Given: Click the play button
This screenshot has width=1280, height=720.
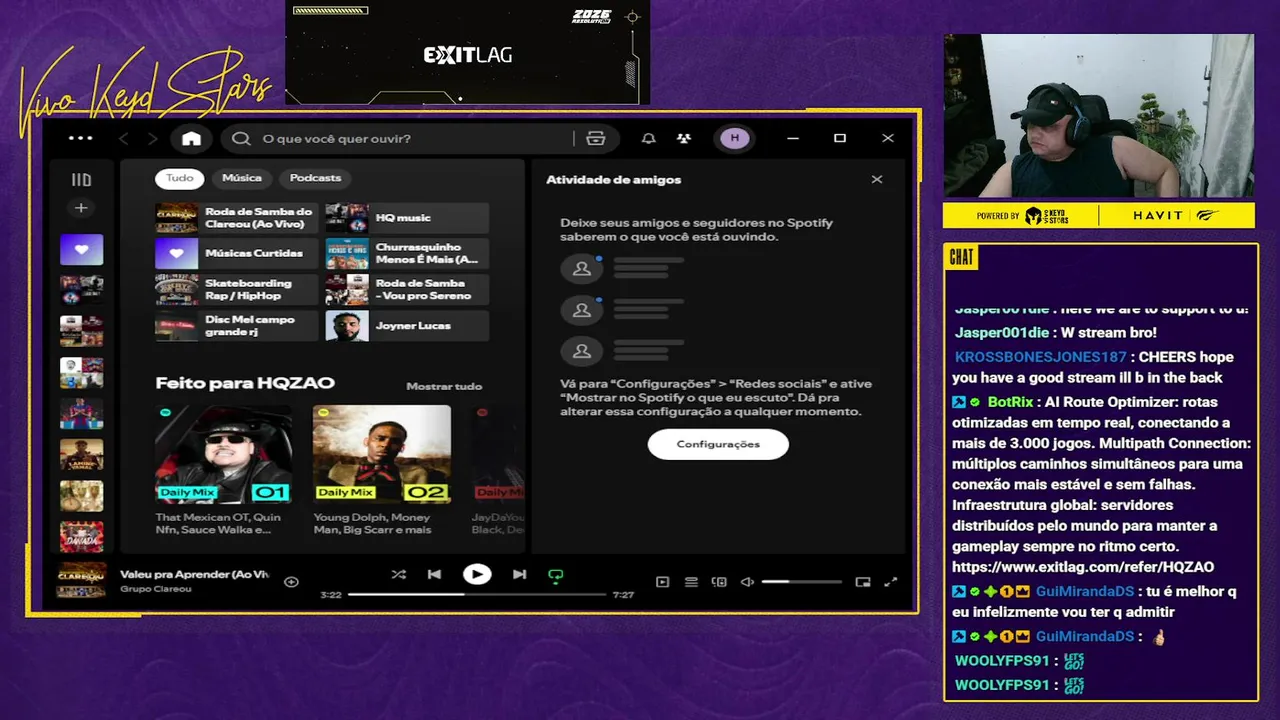Looking at the screenshot, I should (x=477, y=574).
